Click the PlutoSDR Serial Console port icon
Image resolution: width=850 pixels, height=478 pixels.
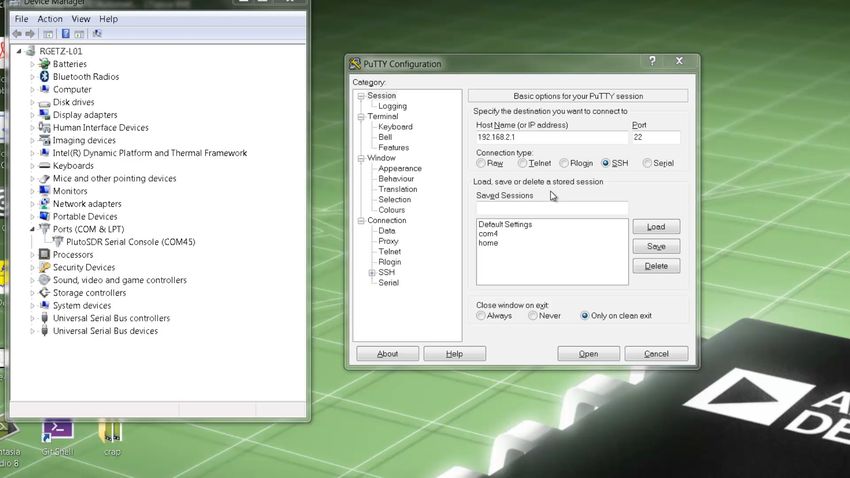58,242
